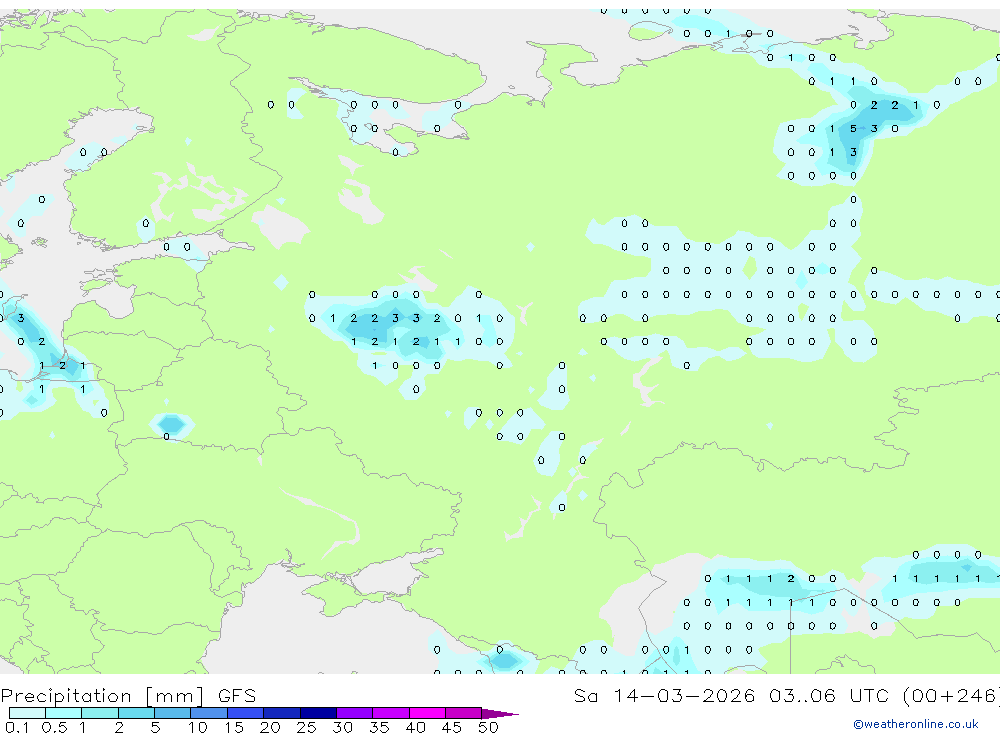
Task: Click legend label '20'
Action: click(270, 727)
